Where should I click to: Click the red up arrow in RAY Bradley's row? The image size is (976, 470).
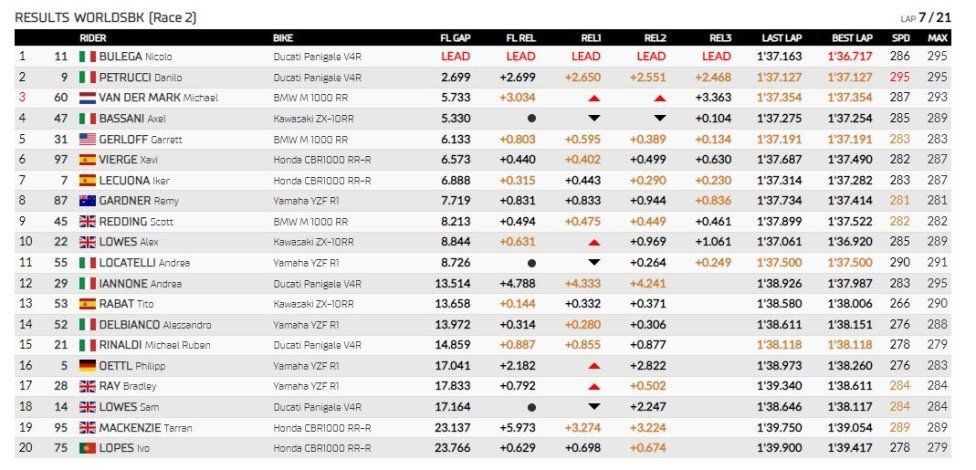tap(594, 387)
